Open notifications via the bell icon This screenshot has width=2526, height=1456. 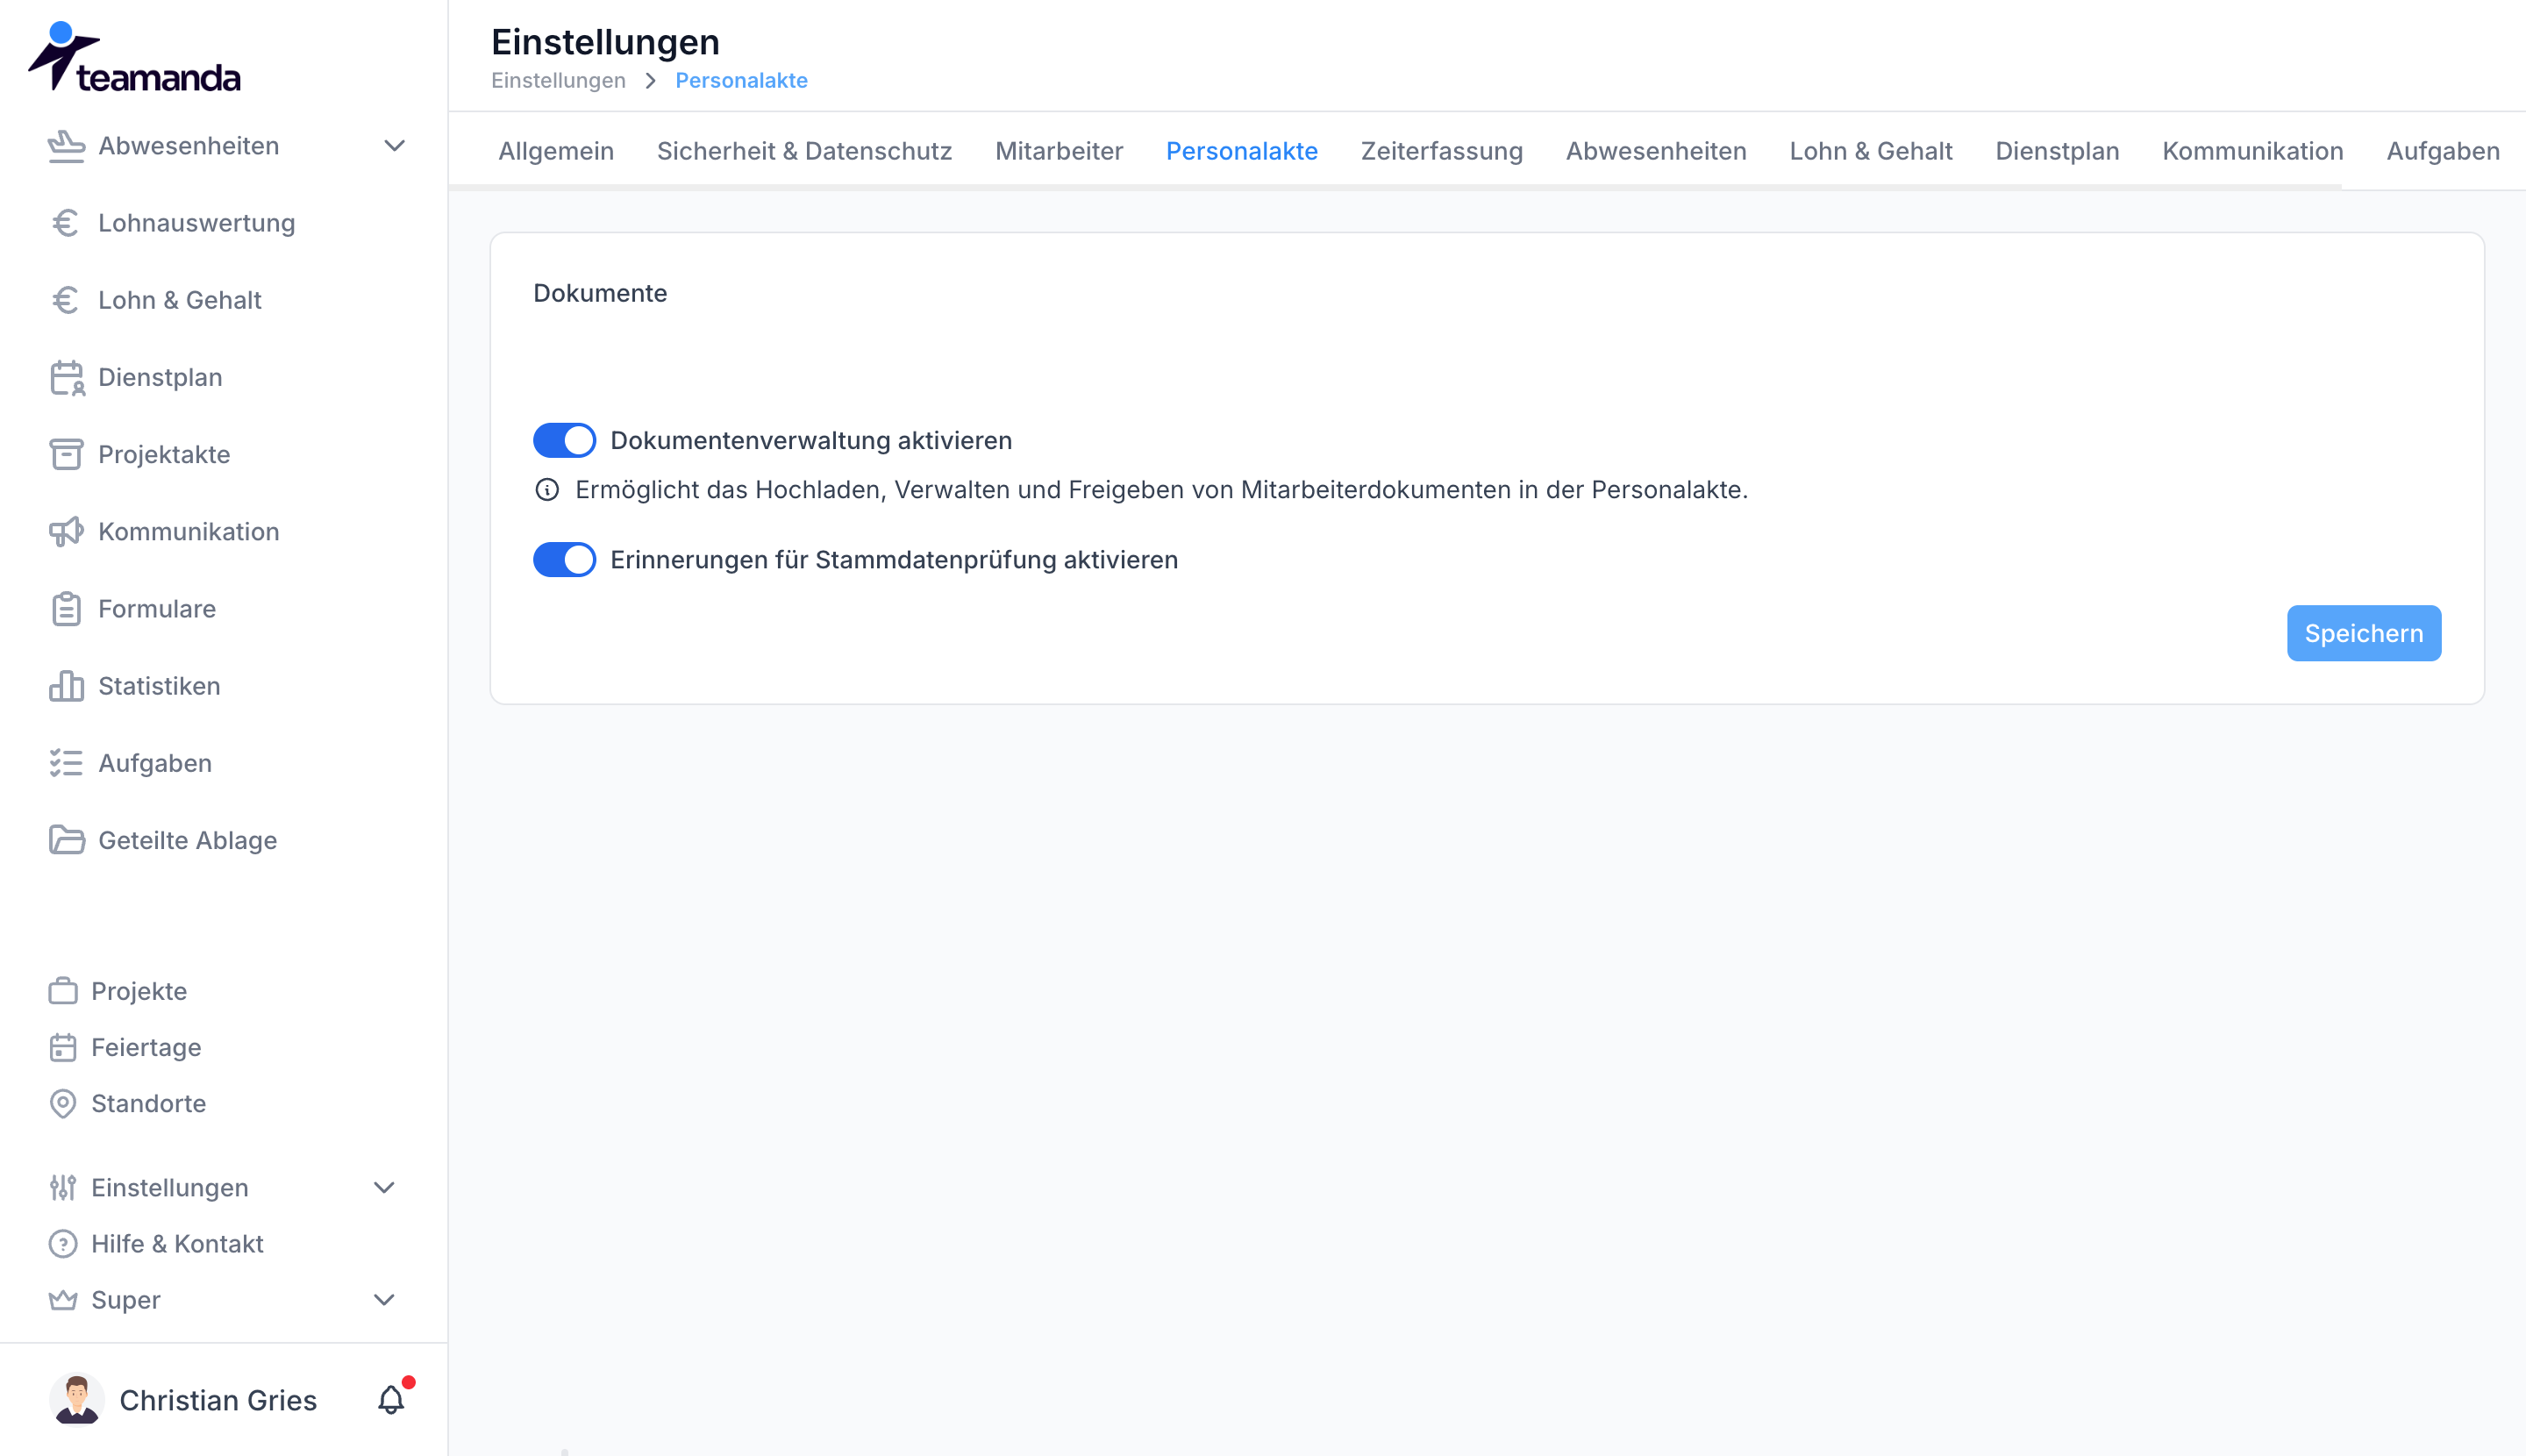(391, 1399)
